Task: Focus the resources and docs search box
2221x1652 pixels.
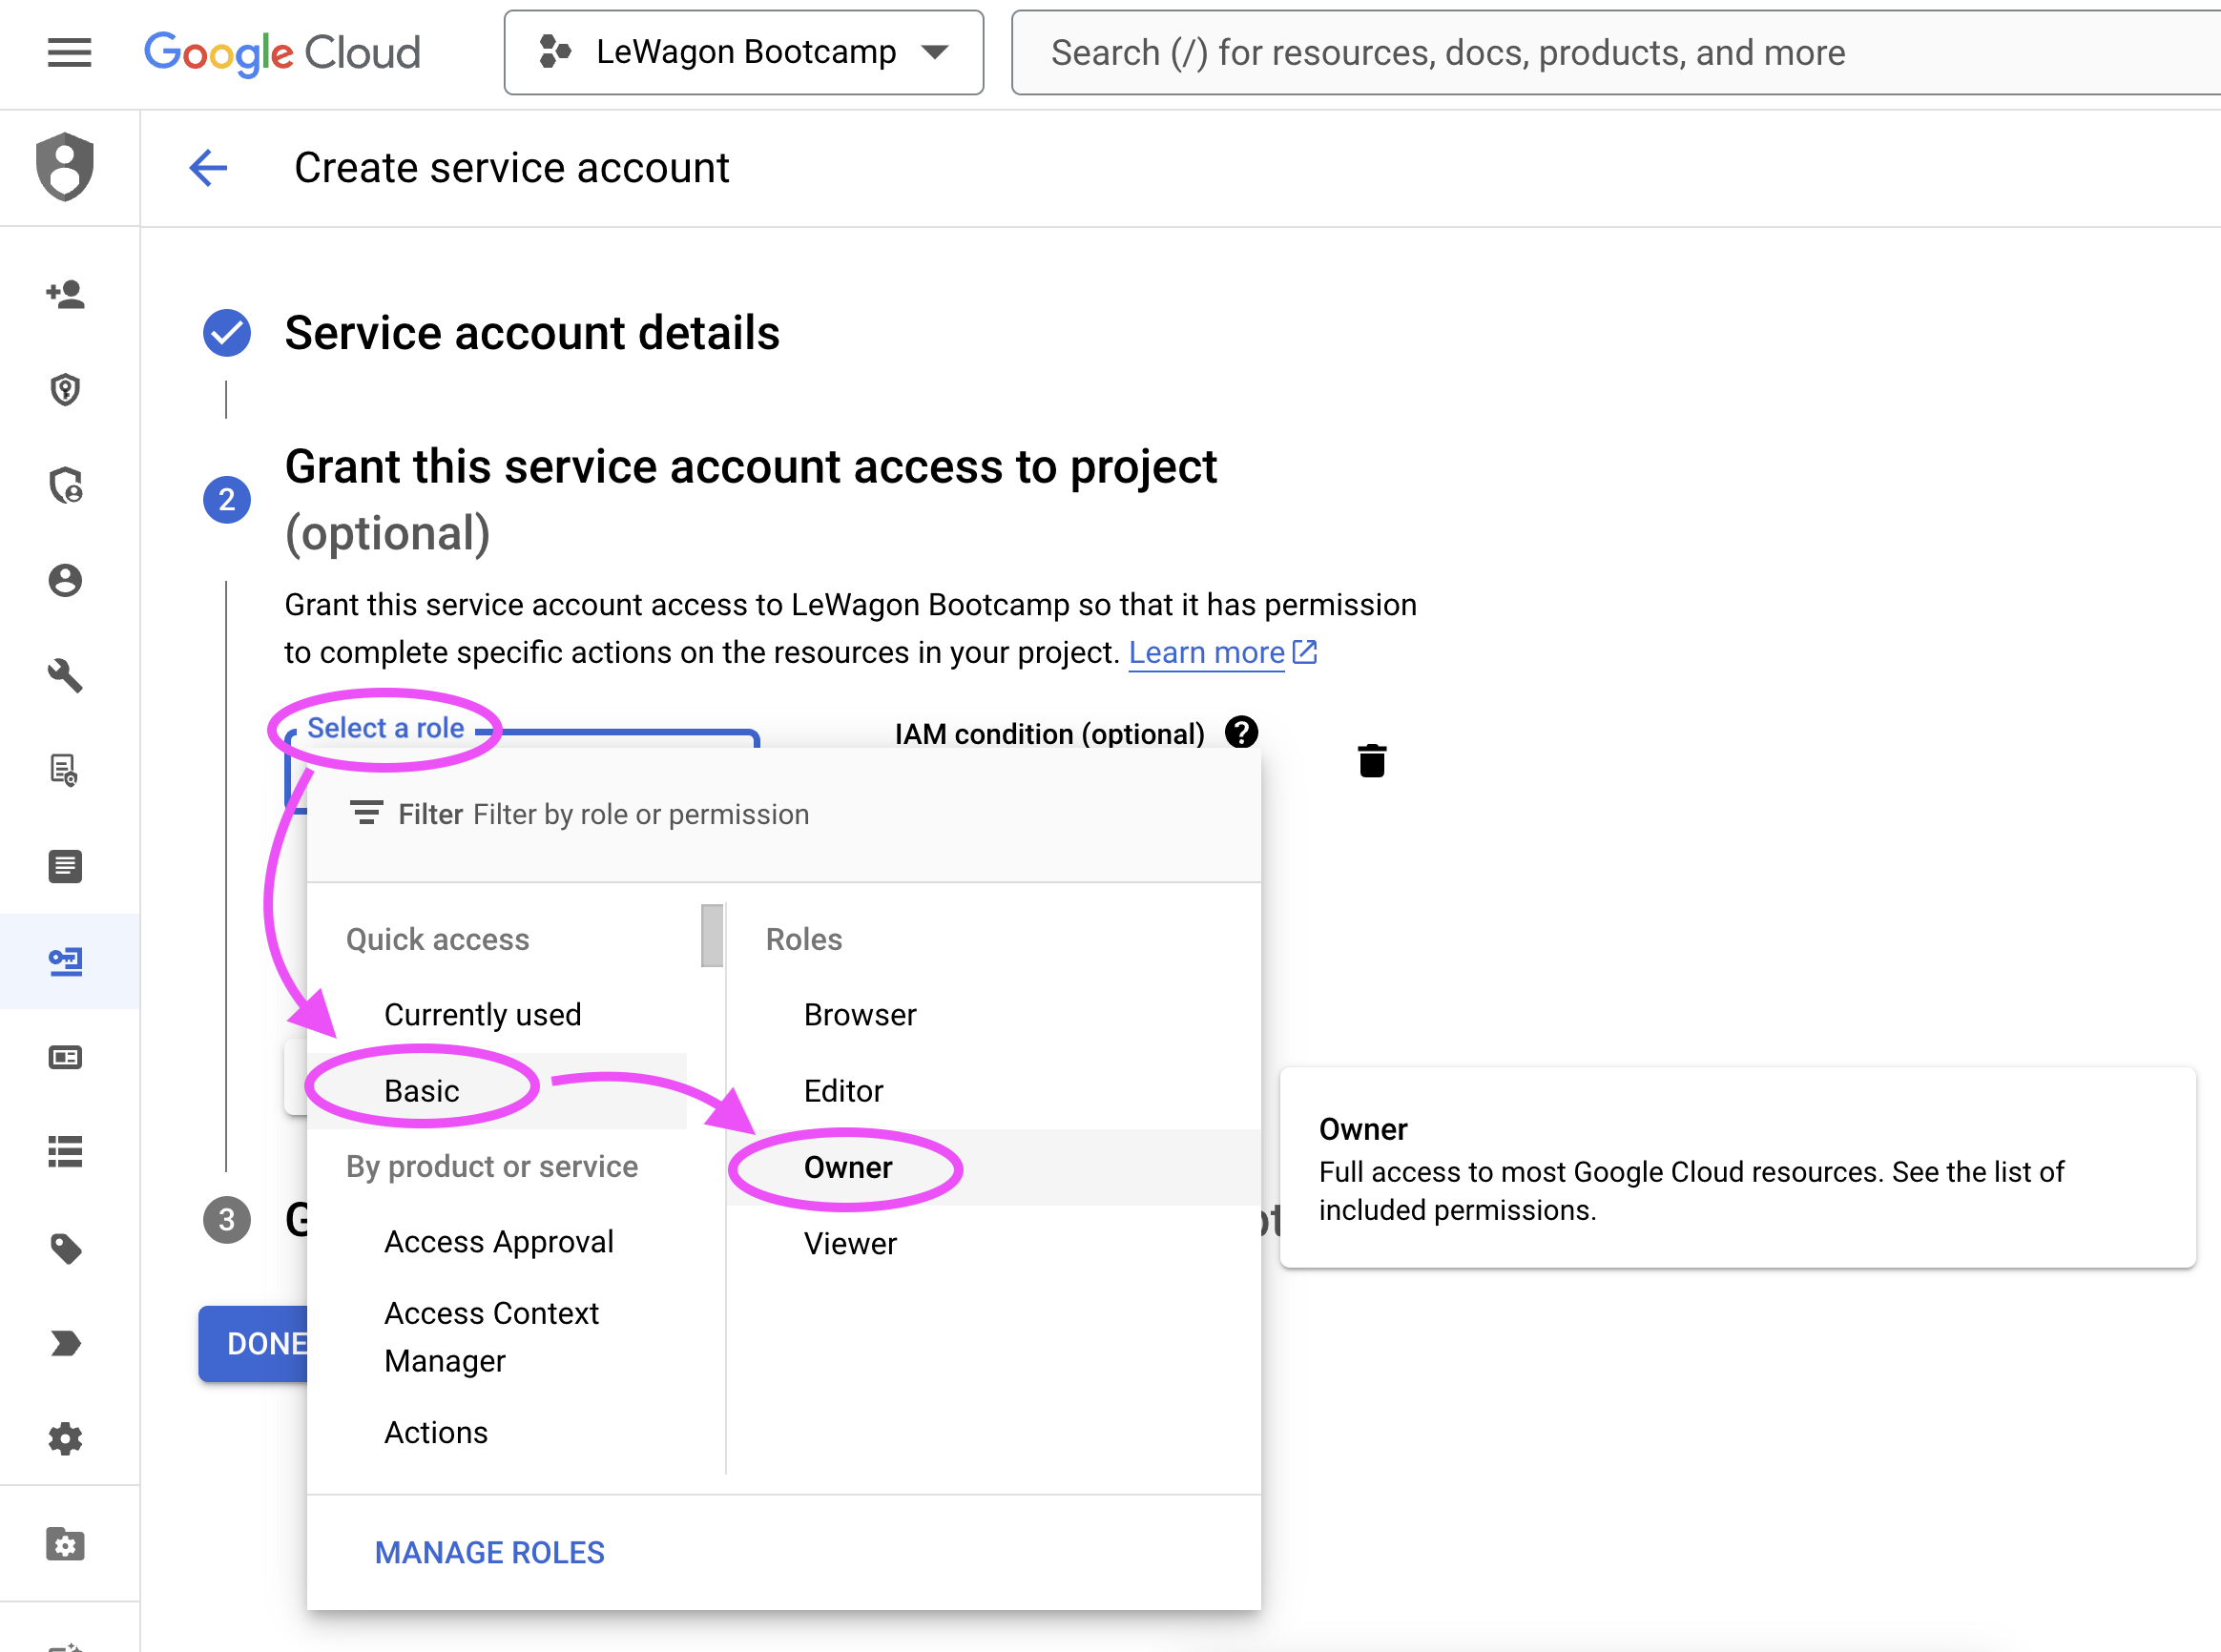Action: [1615, 53]
